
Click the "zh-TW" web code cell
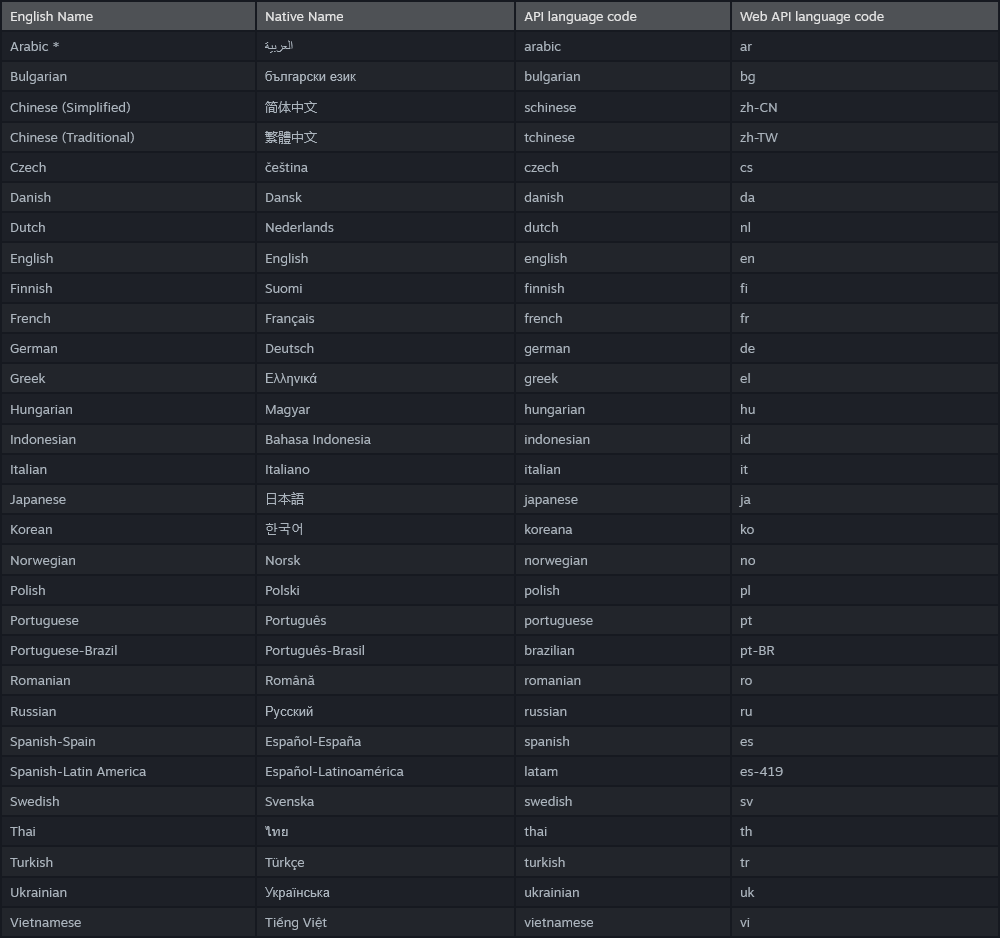coord(865,137)
